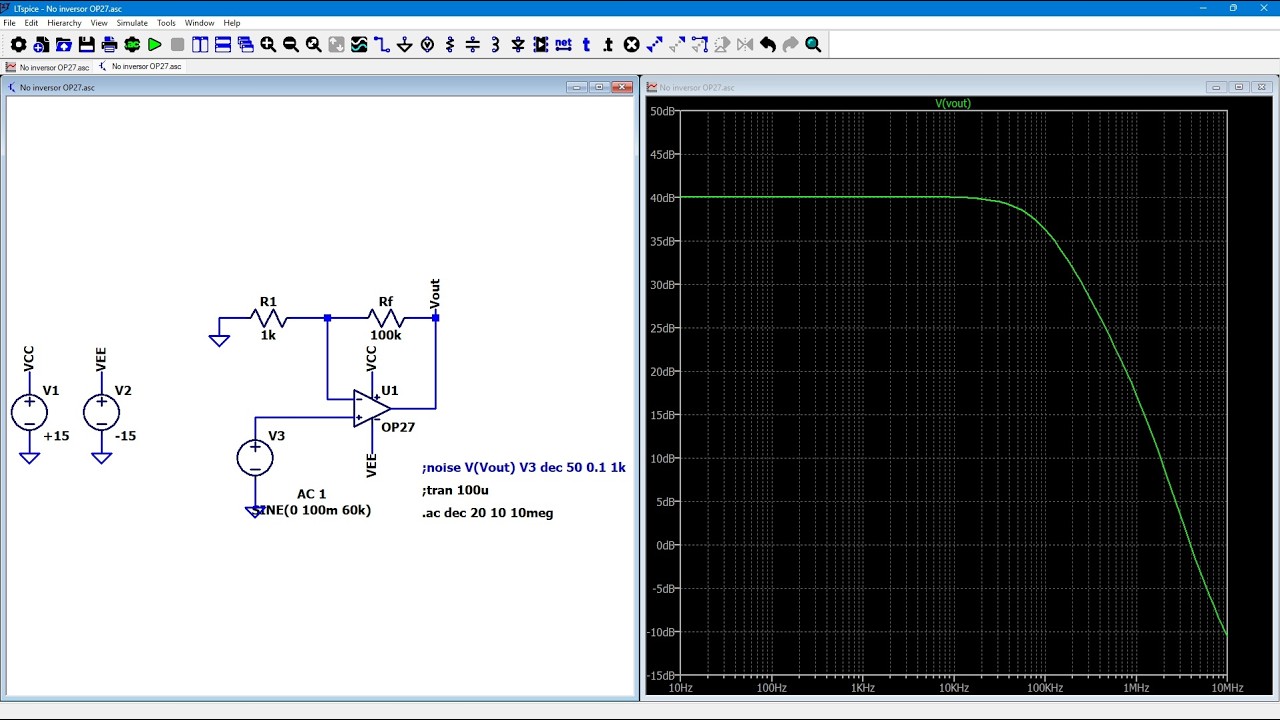Select the Duplicate tool
Image resolution: width=1280 pixels, height=720 pixels.
tap(654, 44)
